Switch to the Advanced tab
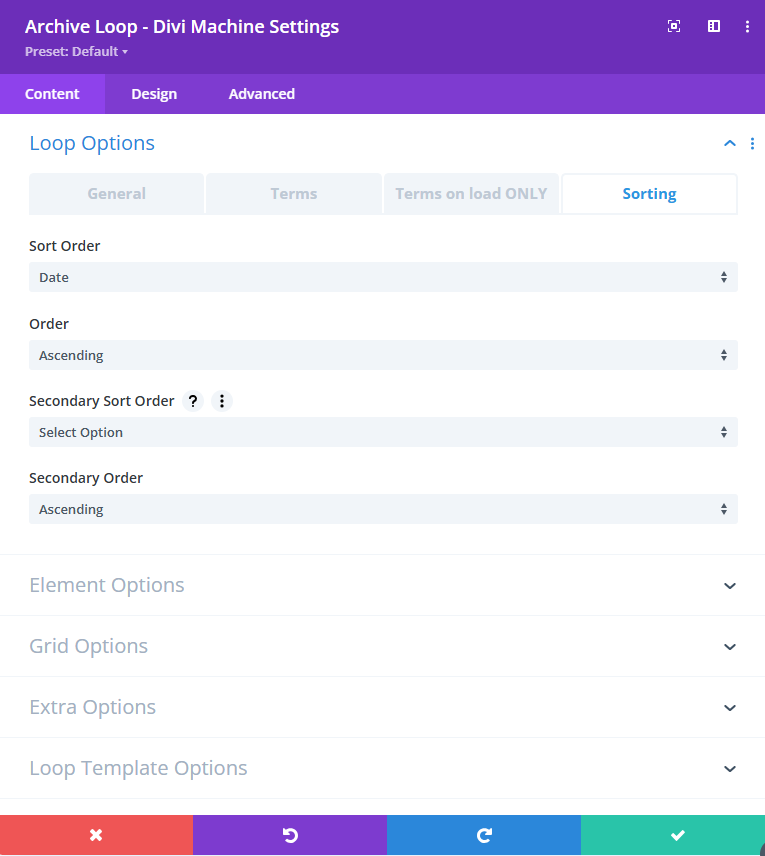765x856 pixels. (261, 94)
